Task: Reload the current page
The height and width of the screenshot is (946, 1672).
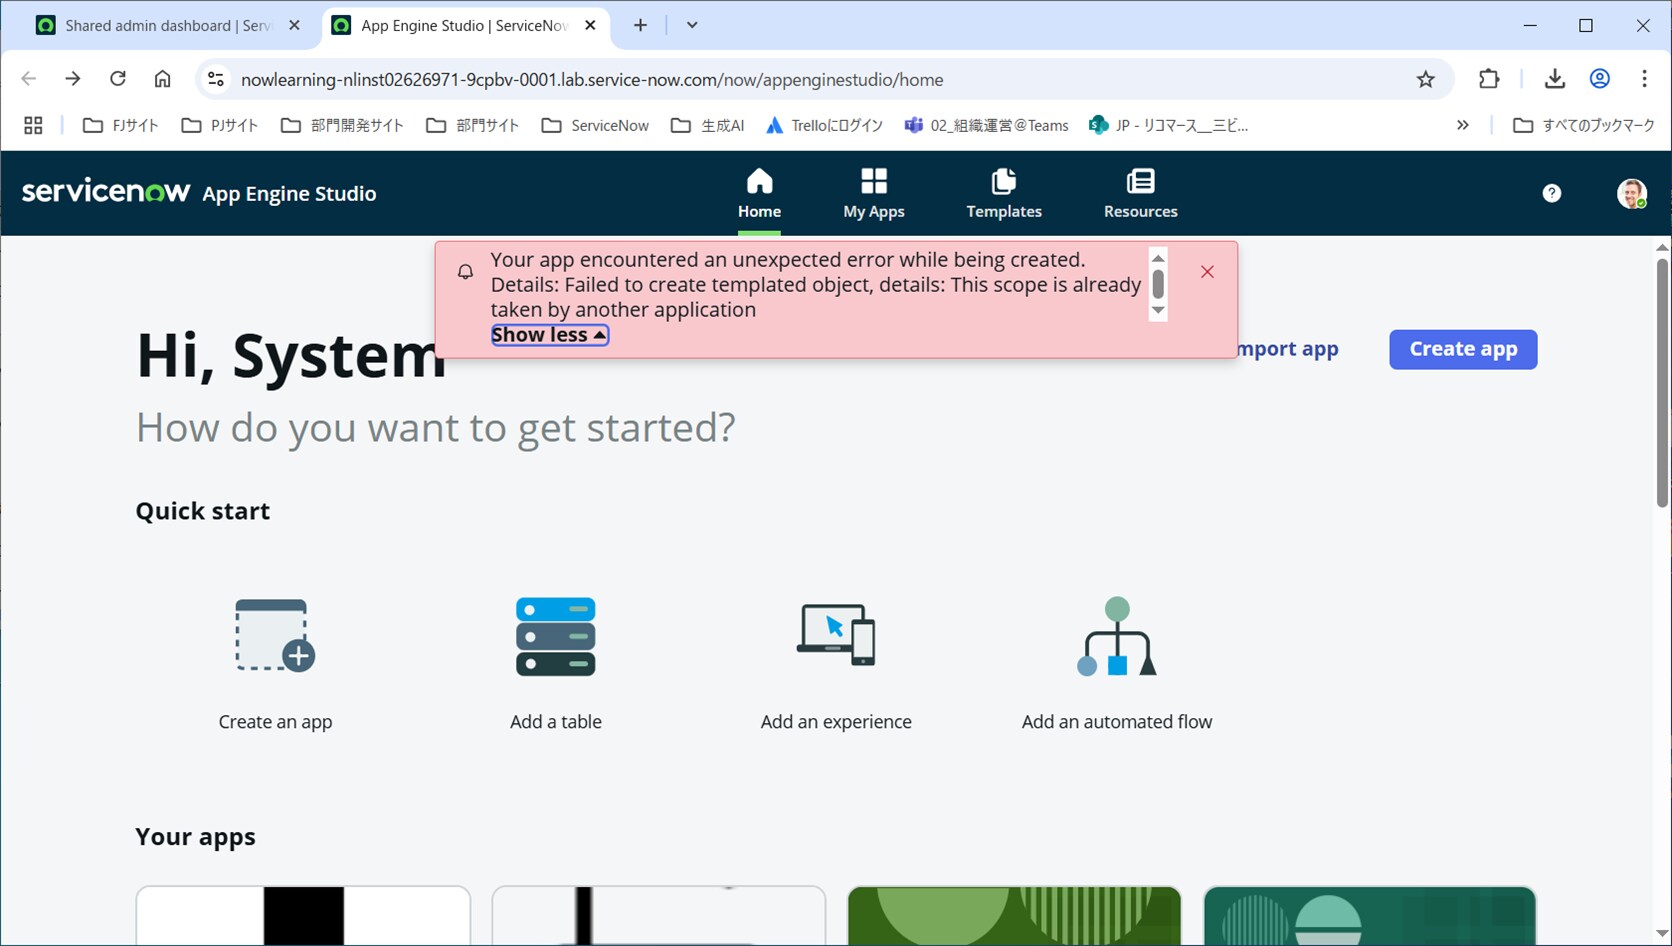Action: click(118, 79)
